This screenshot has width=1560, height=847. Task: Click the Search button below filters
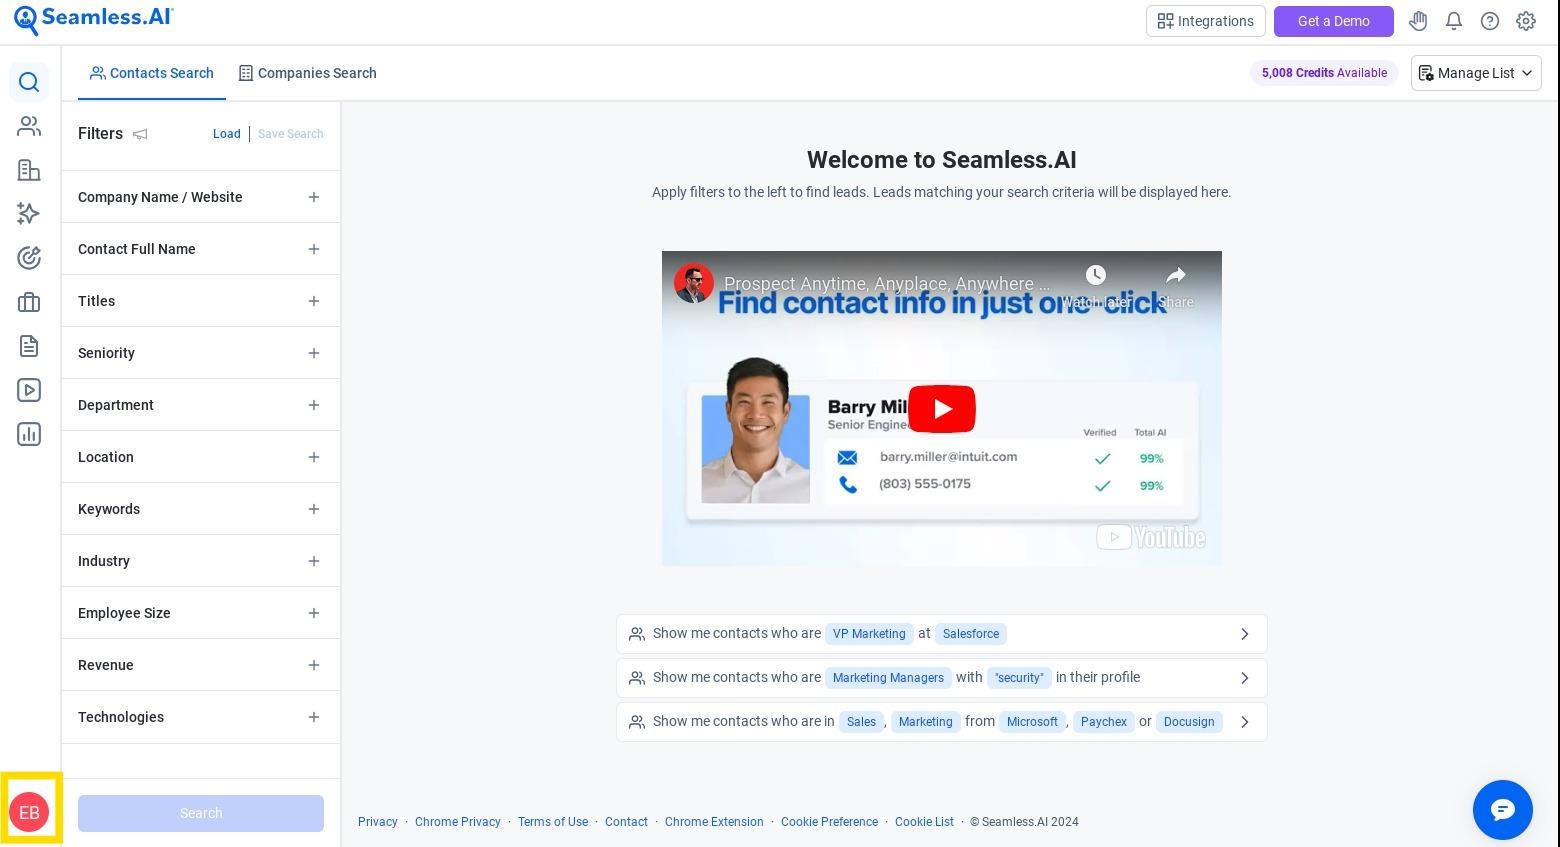click(x=201, y=813)
